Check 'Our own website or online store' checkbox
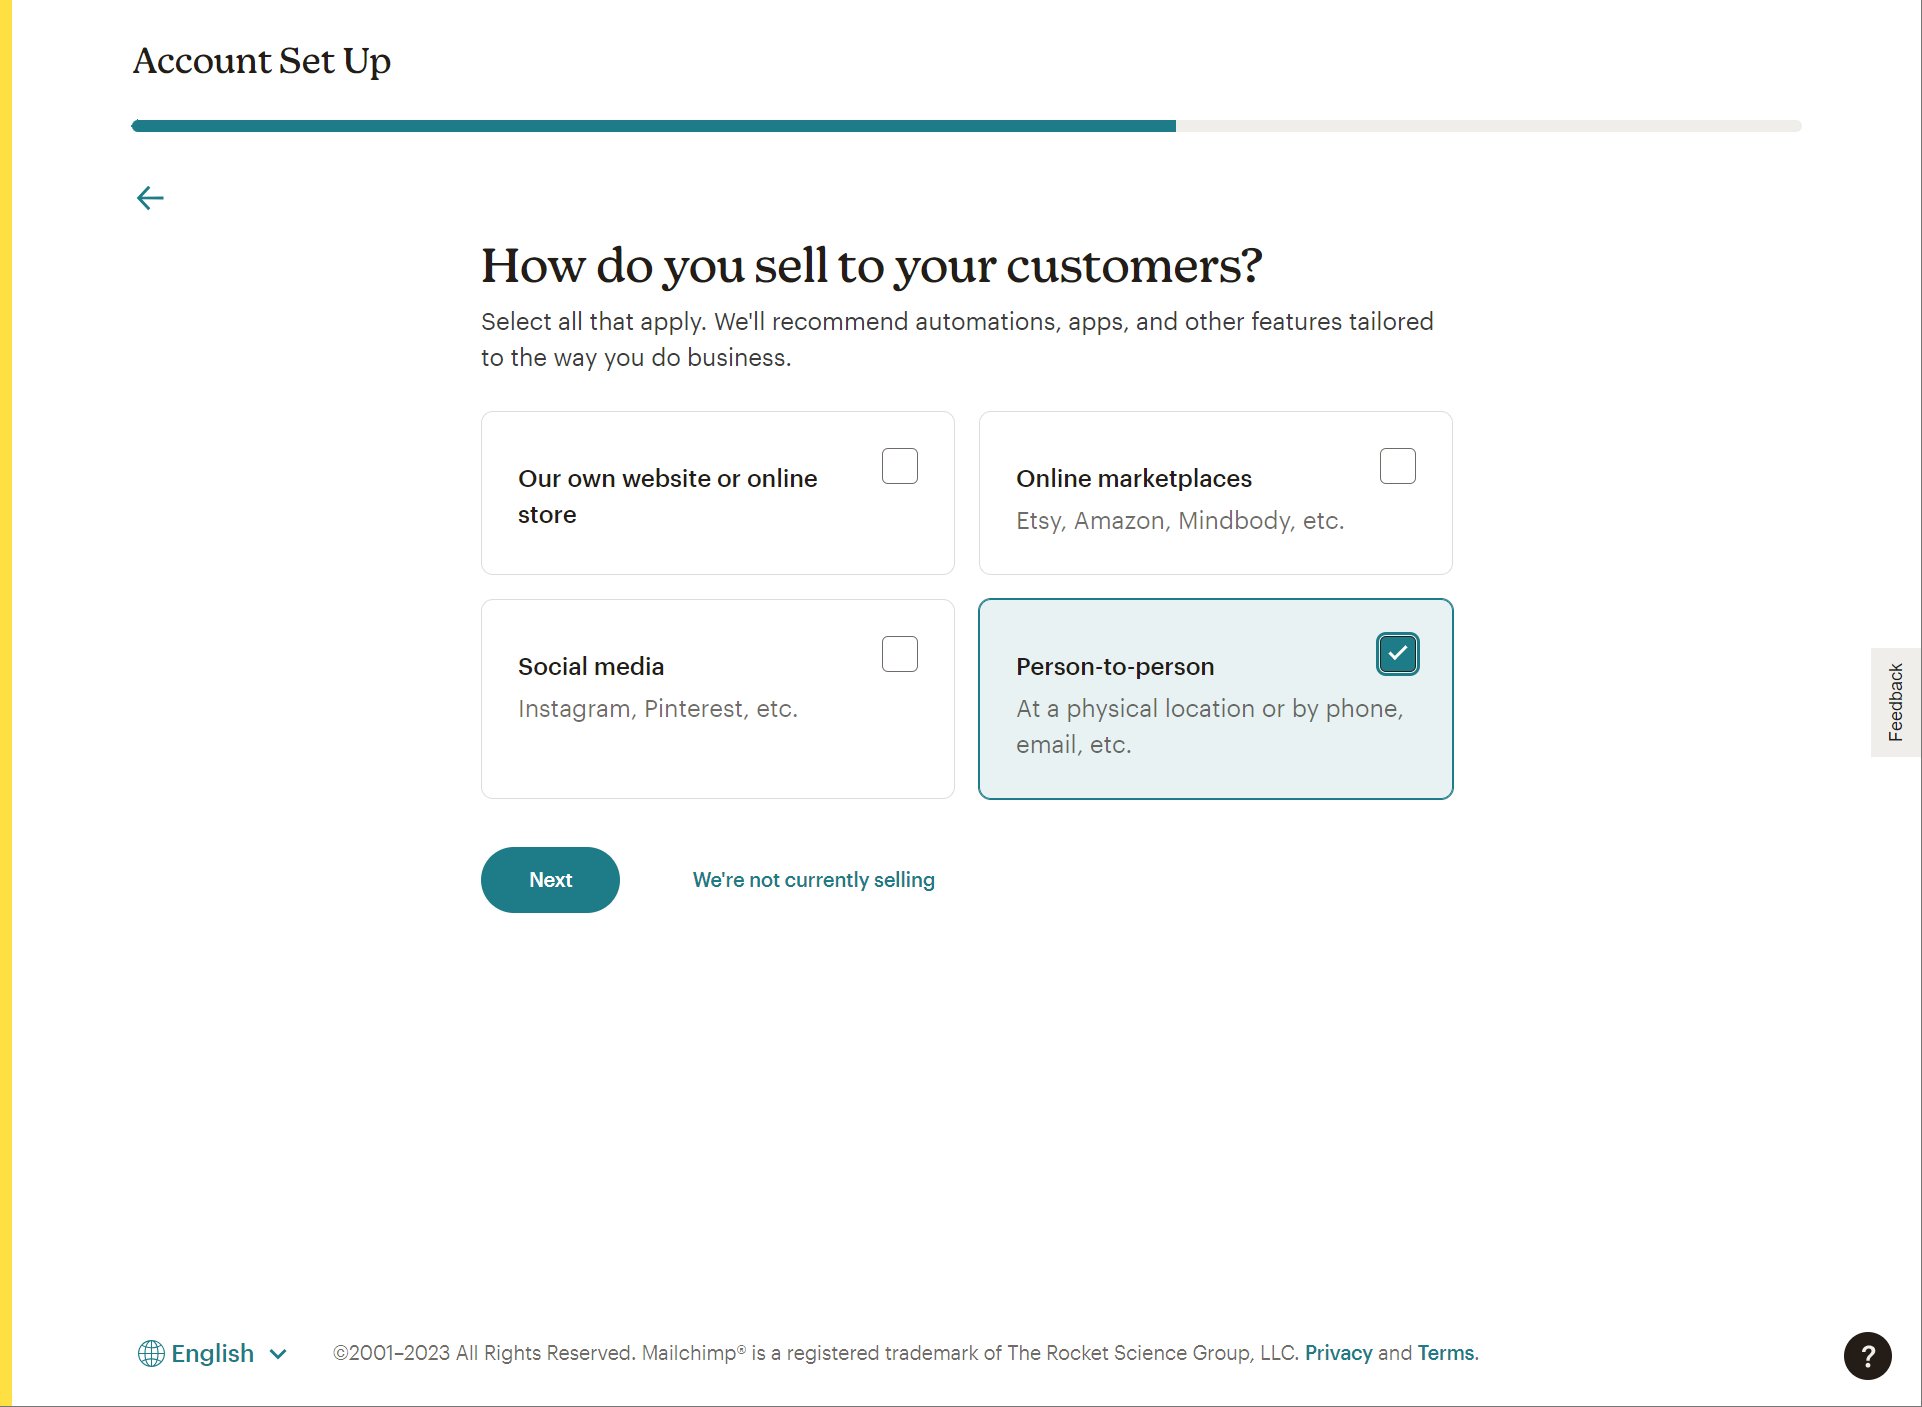1922x1407 pixels. [899, 466]
